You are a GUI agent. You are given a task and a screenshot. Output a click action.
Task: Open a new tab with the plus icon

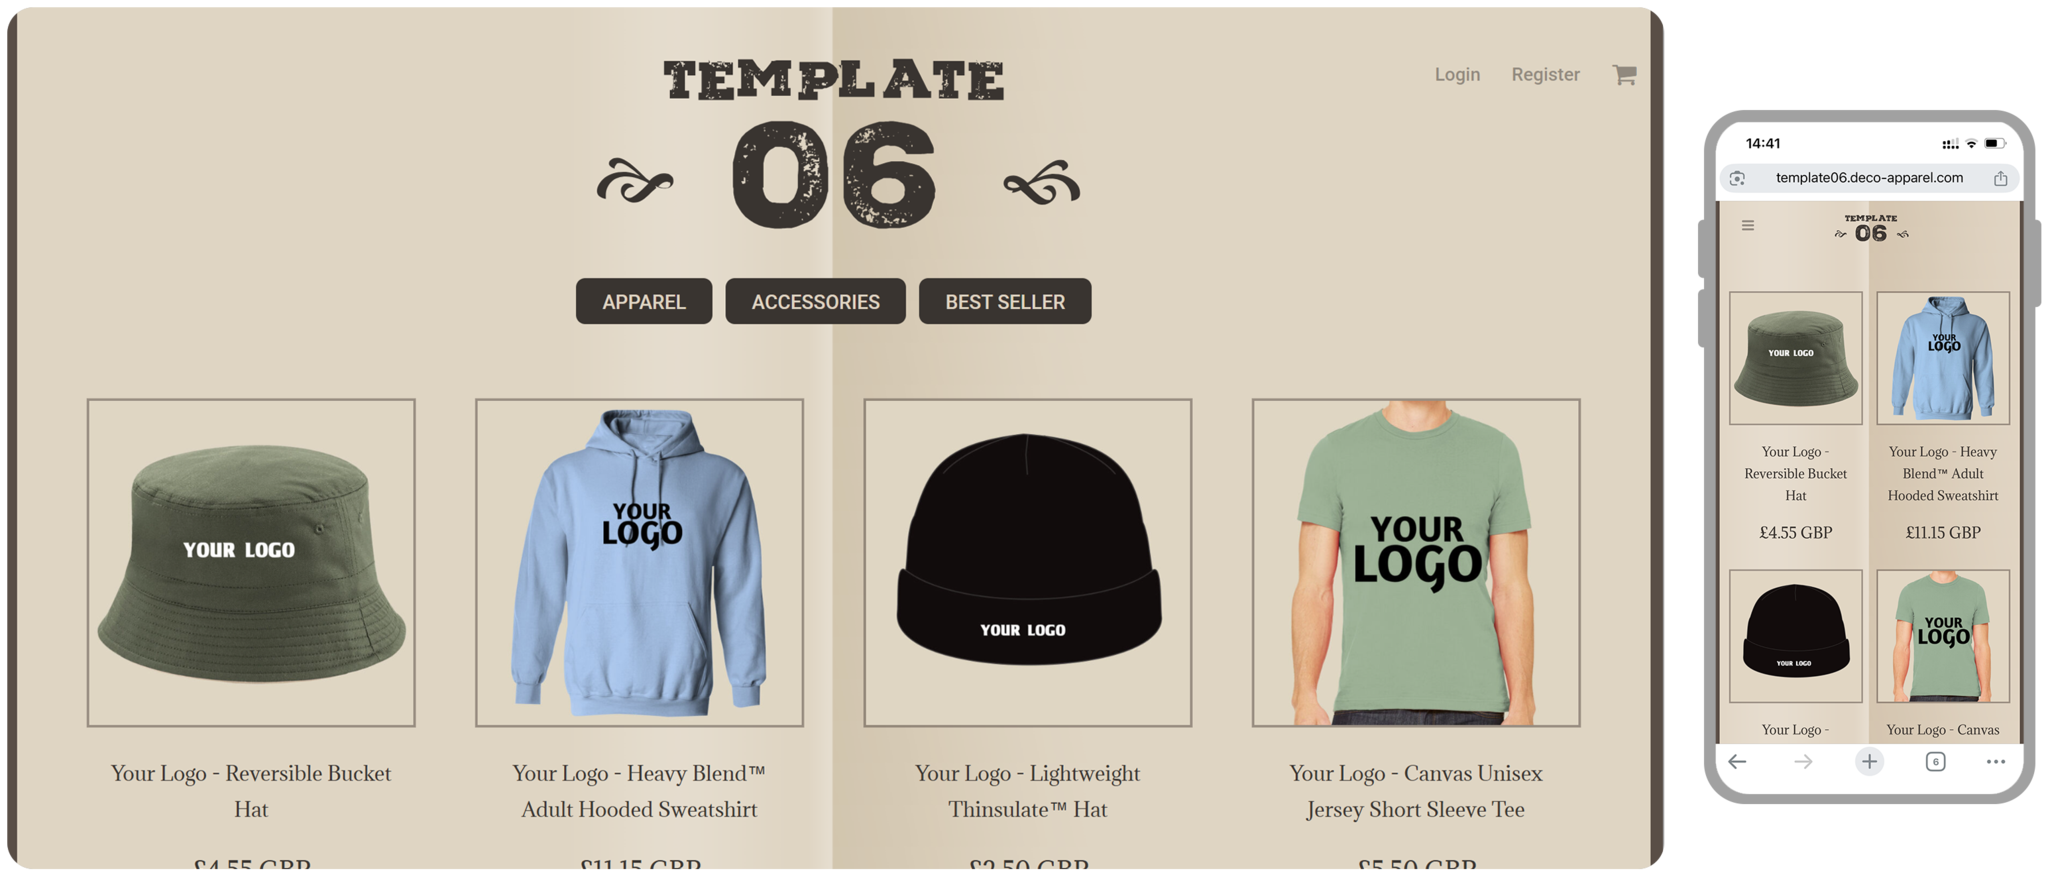click(x=1869, y=762)
